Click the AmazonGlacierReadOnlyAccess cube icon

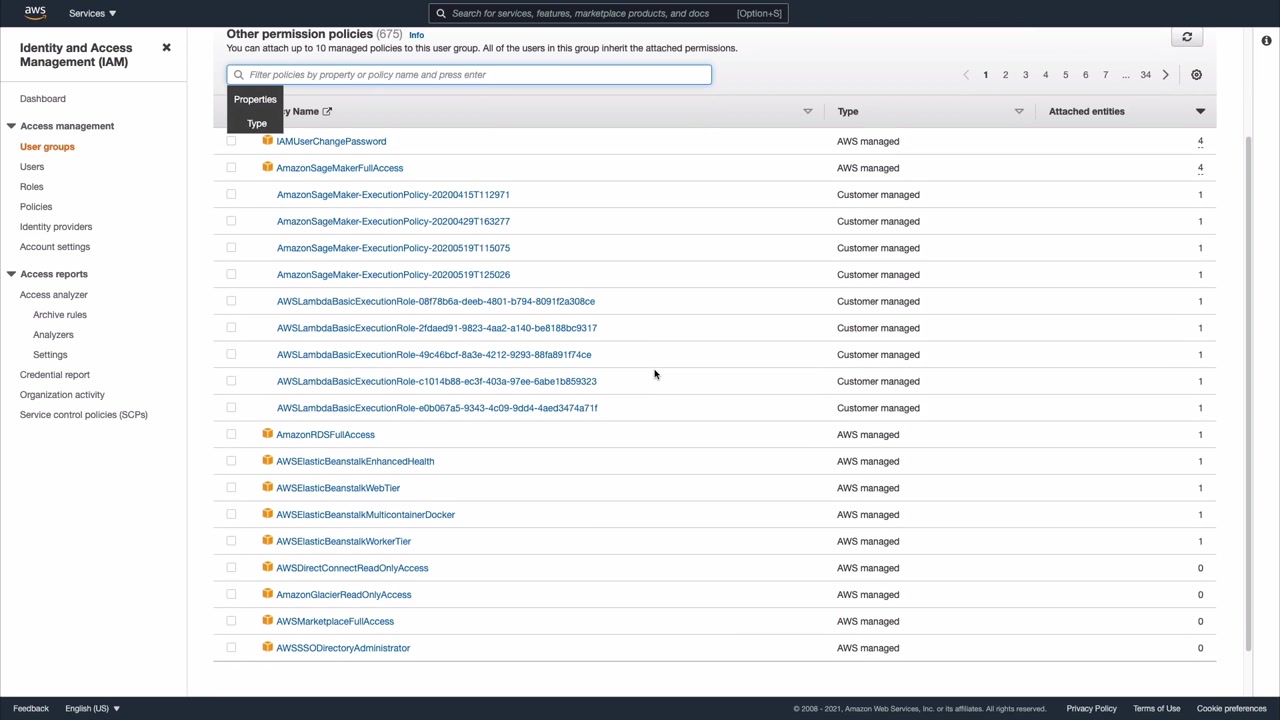267,594
